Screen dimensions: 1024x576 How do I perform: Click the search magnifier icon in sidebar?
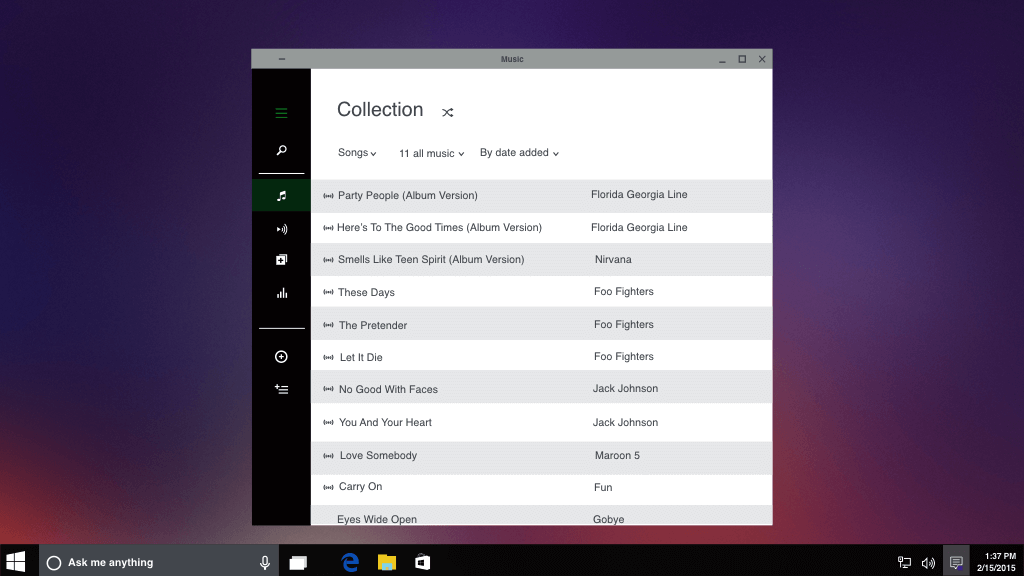[281, 150]
